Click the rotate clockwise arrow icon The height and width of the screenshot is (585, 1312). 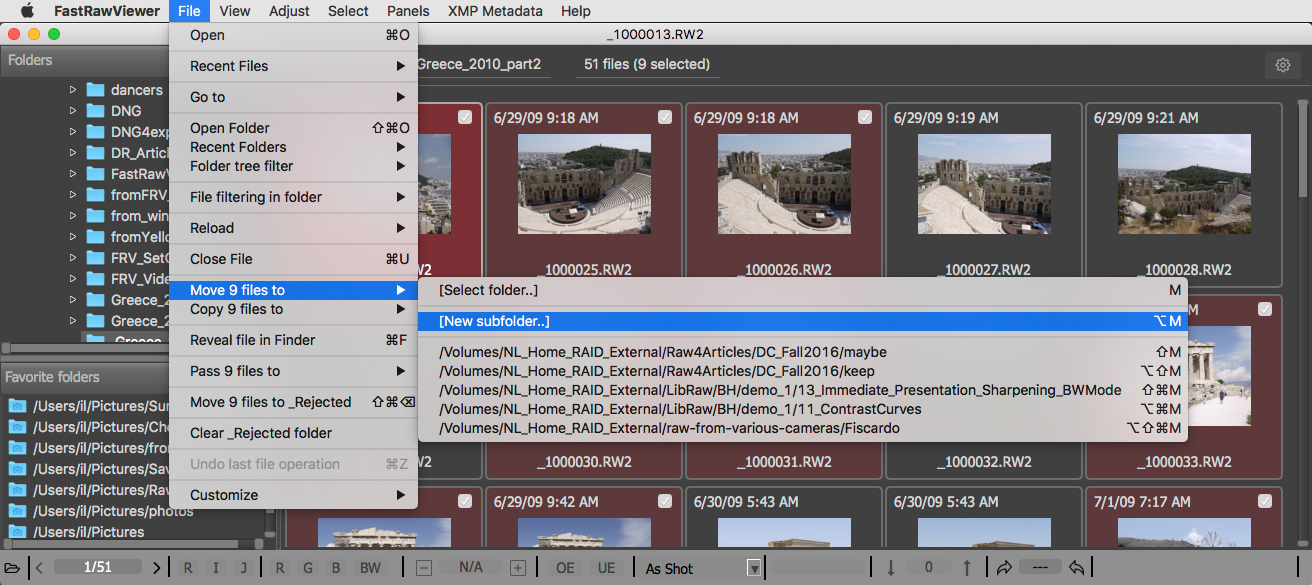coord(1004,568)
